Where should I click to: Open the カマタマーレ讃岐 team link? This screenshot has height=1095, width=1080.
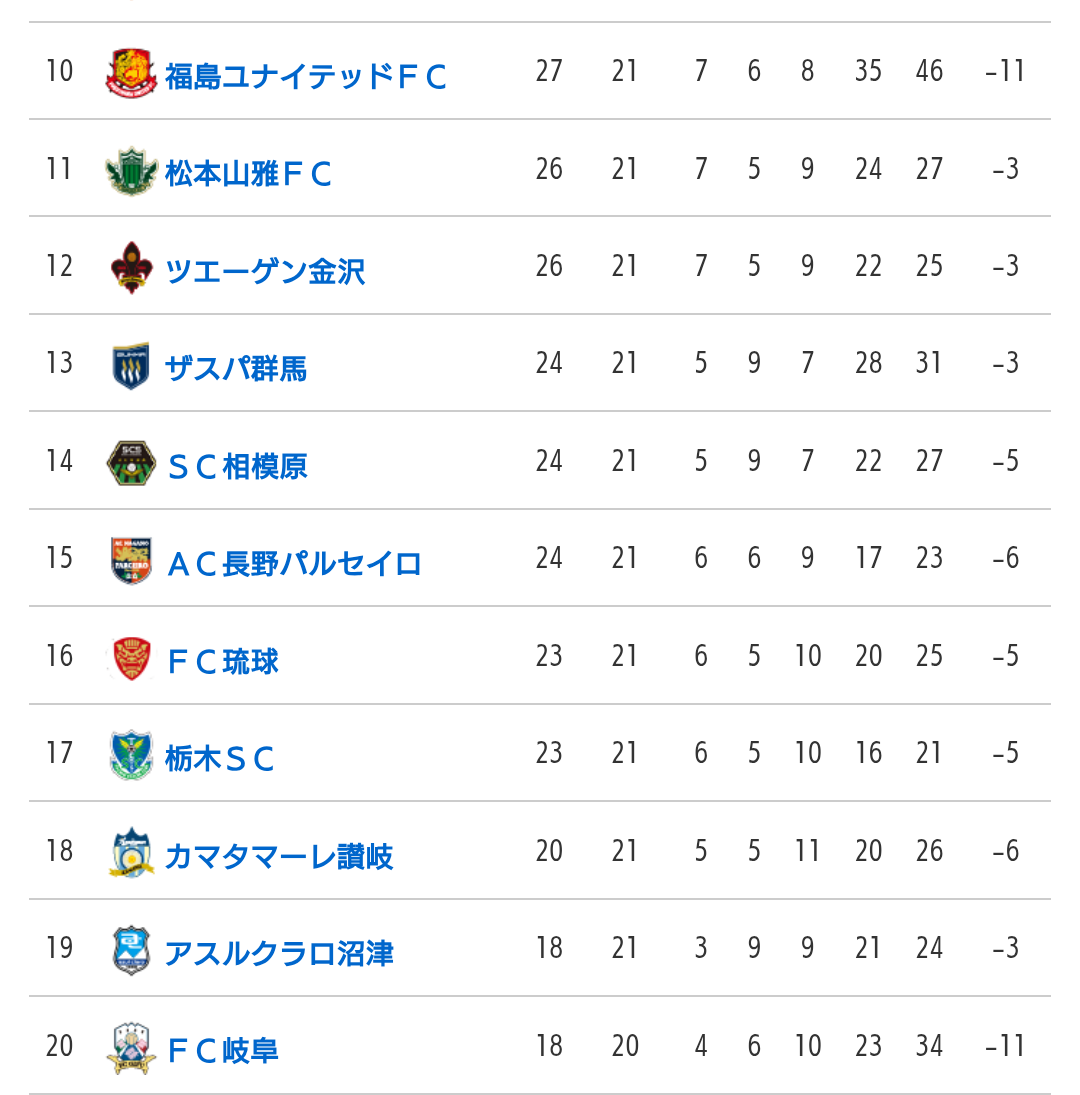pos(279,855)
